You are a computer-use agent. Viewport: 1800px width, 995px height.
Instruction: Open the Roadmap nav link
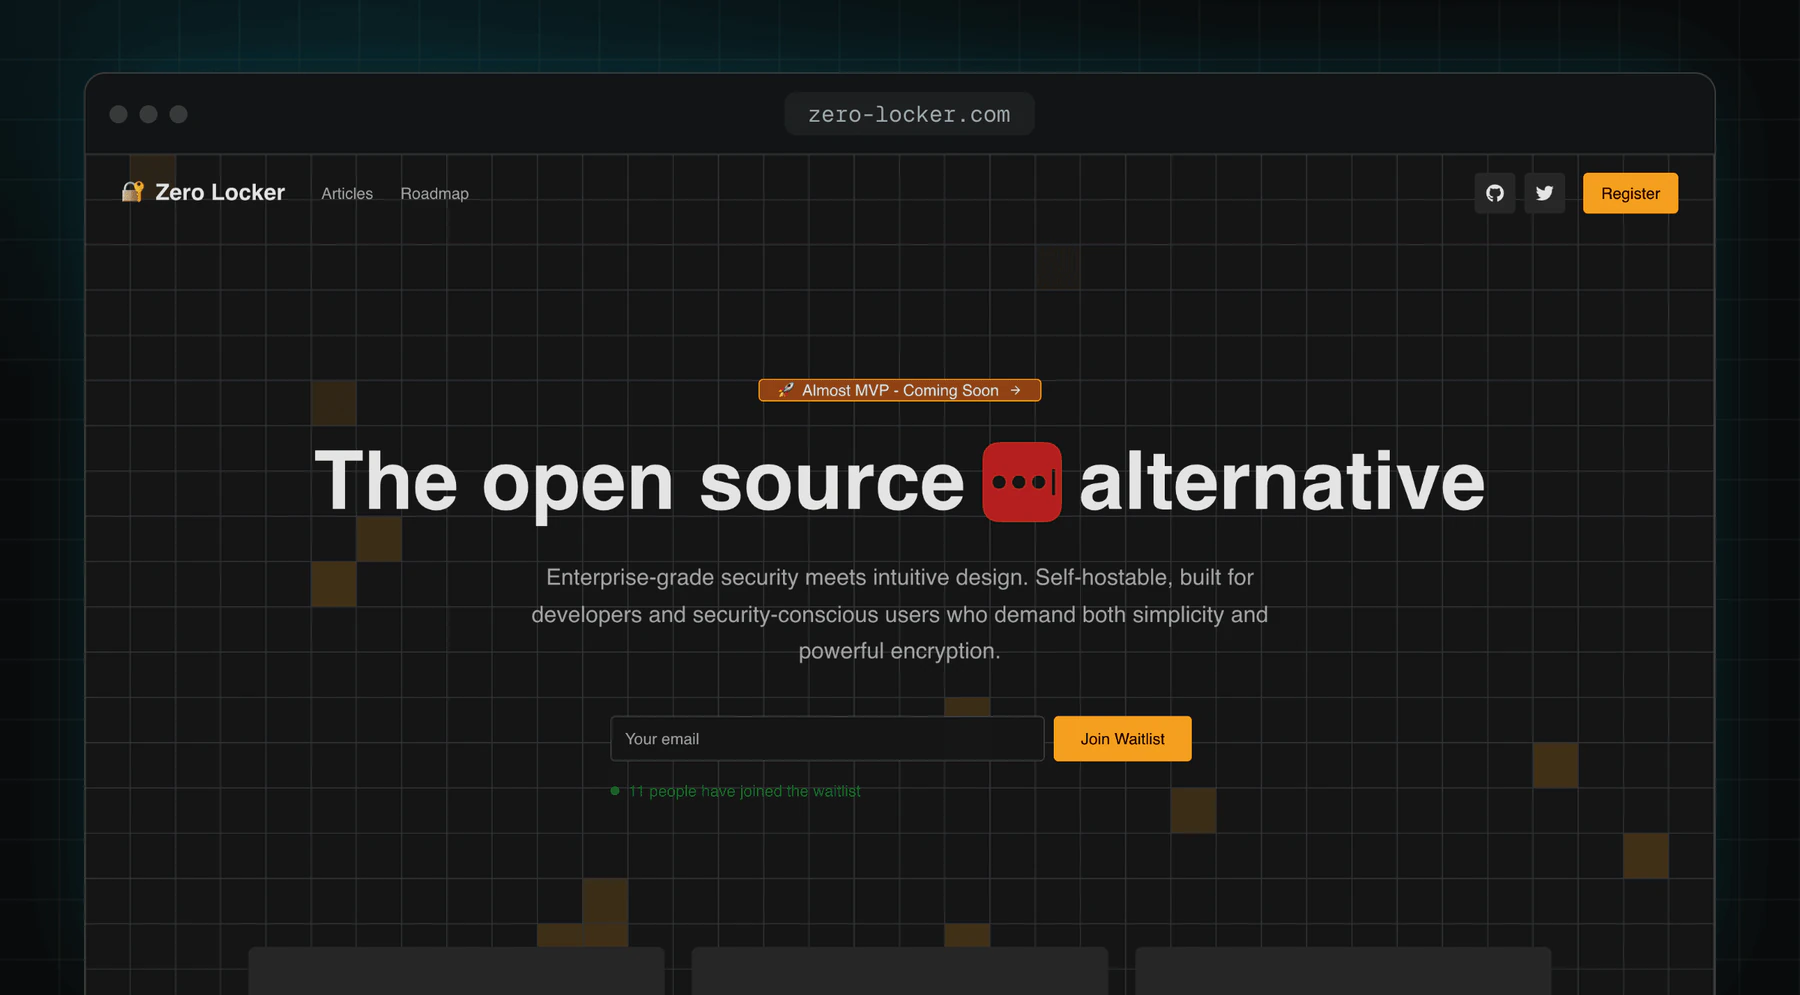pyautogui.click(x=434, y=194)
